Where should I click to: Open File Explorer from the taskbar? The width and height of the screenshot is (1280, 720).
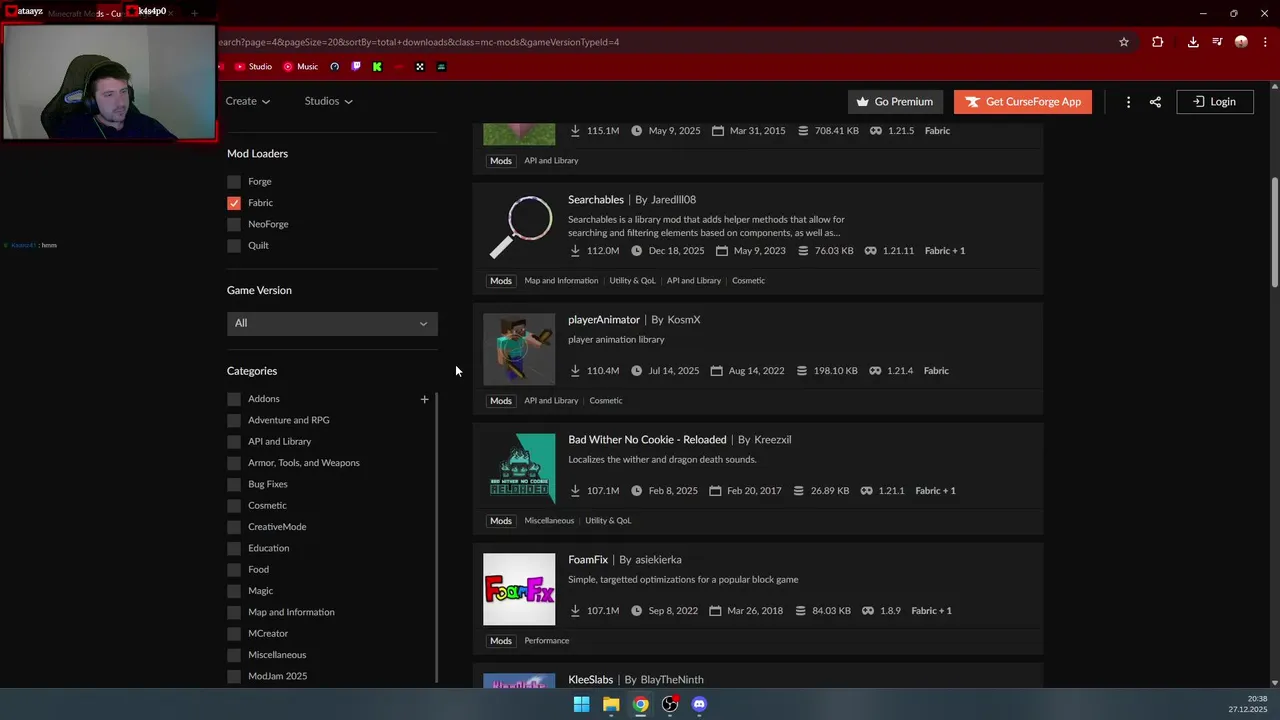coord(611,704)
